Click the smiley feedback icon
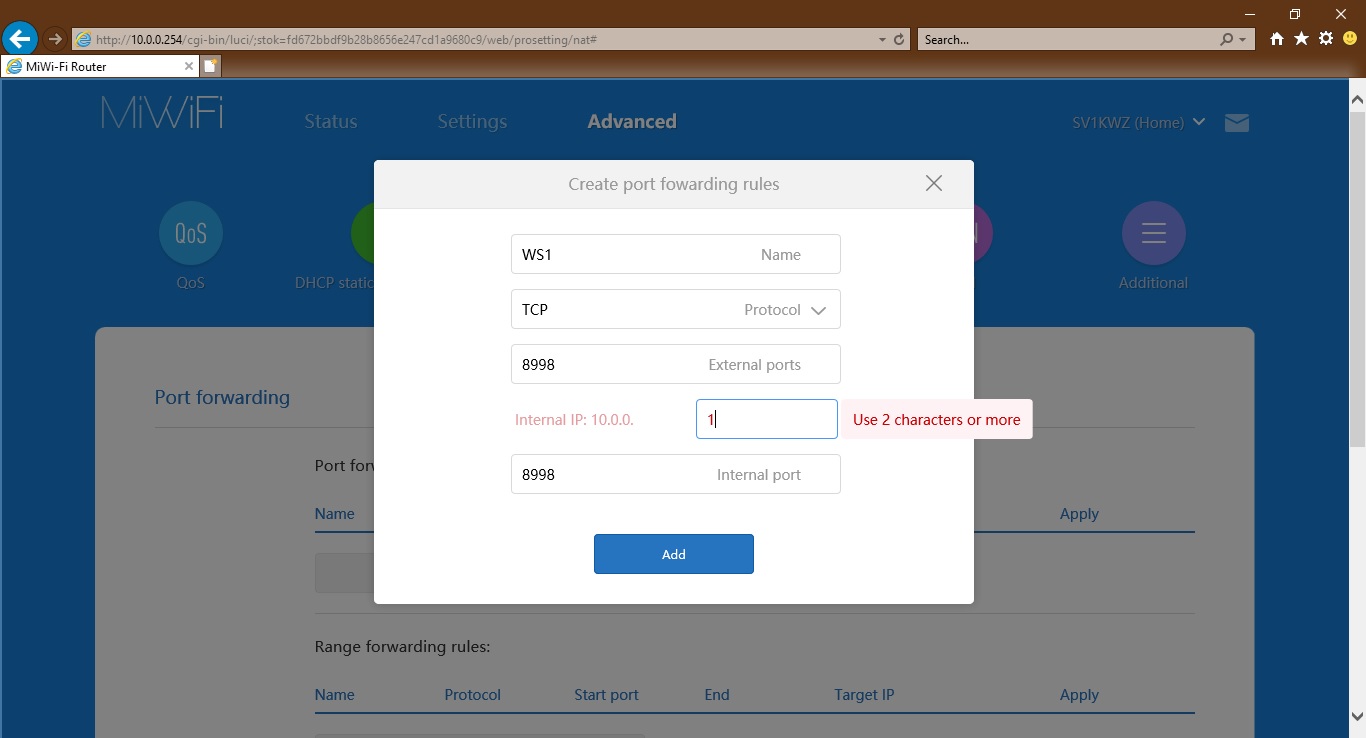Image resolution: width=1366 pixels, height=738 pixels. point(1350,39)
